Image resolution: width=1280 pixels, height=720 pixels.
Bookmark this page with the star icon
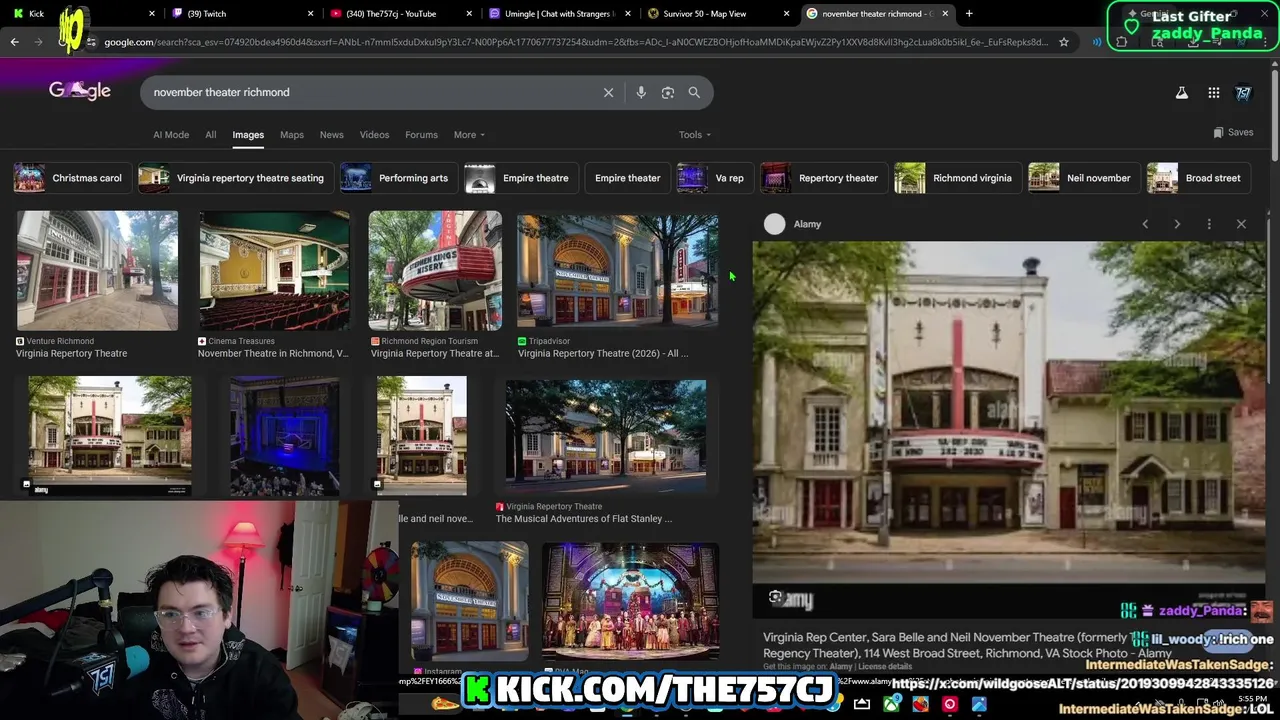tap(1064, 42)
